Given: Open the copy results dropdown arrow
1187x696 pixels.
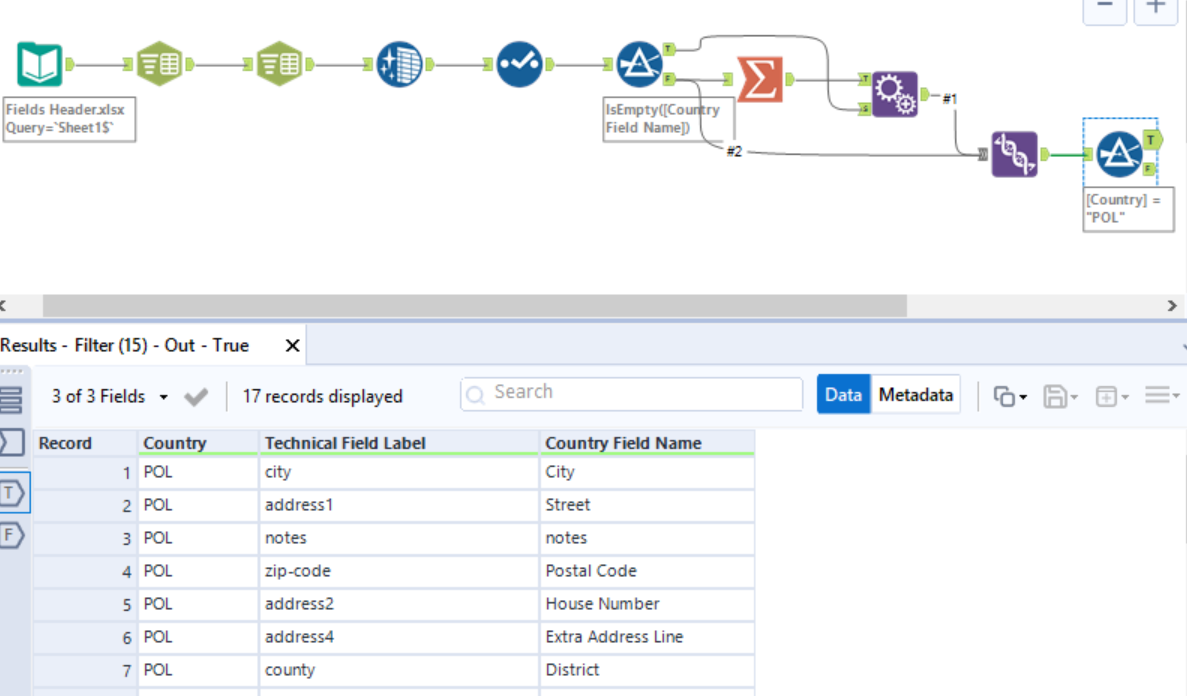Looking at the screenshot, I should click(x=1011, y=396).
